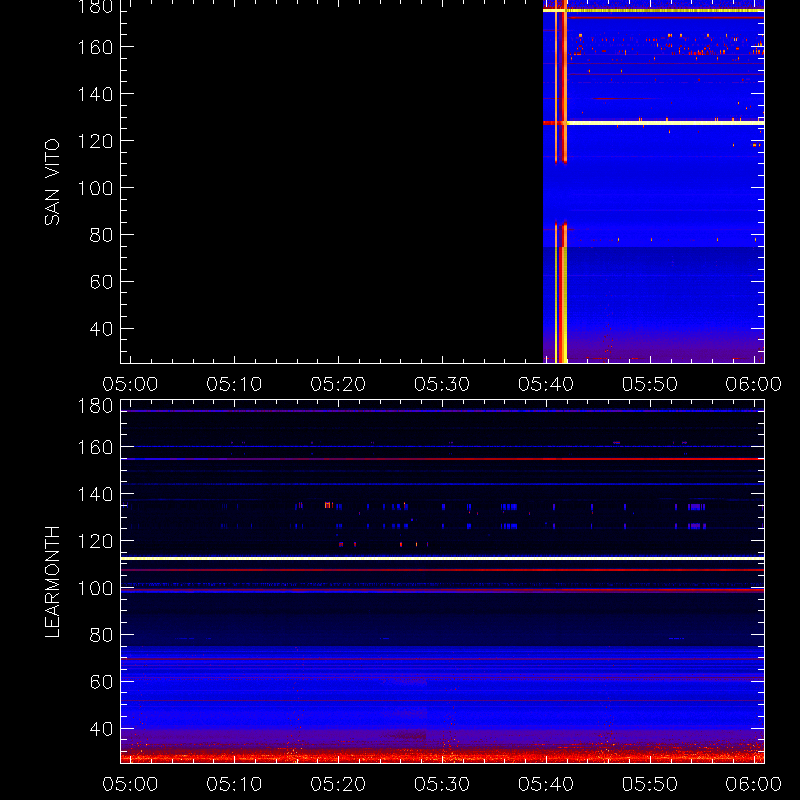Pick the 80 tick label on LEARMONTH plot

point(101,635)
